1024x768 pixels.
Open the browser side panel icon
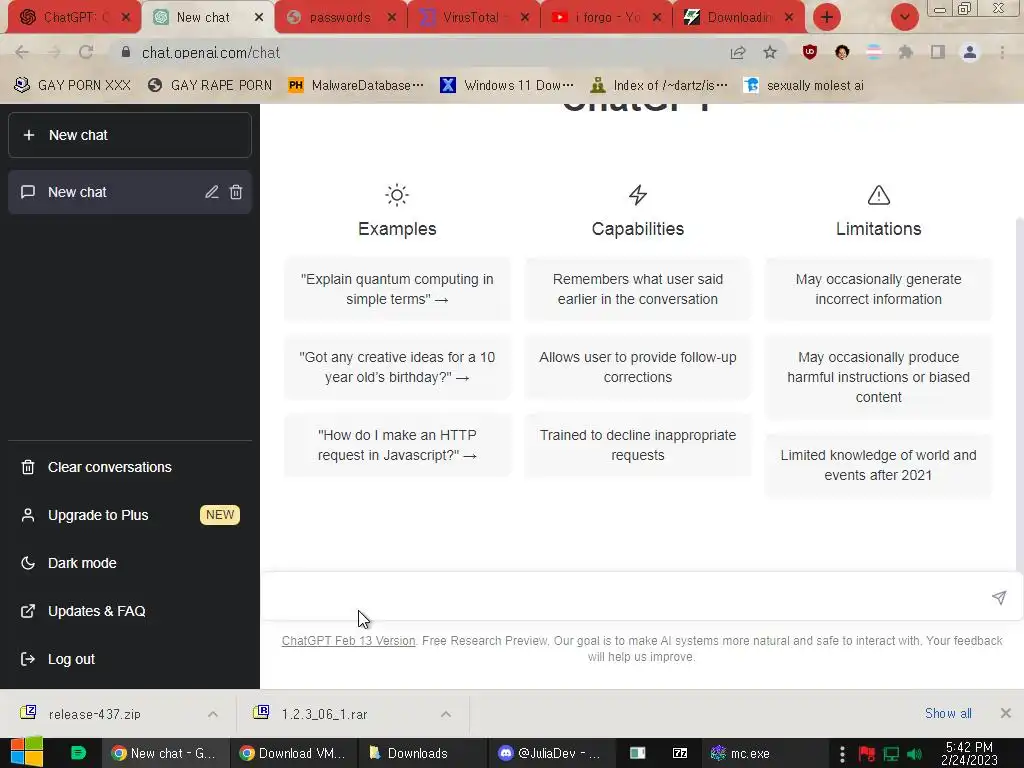[938, 52]
